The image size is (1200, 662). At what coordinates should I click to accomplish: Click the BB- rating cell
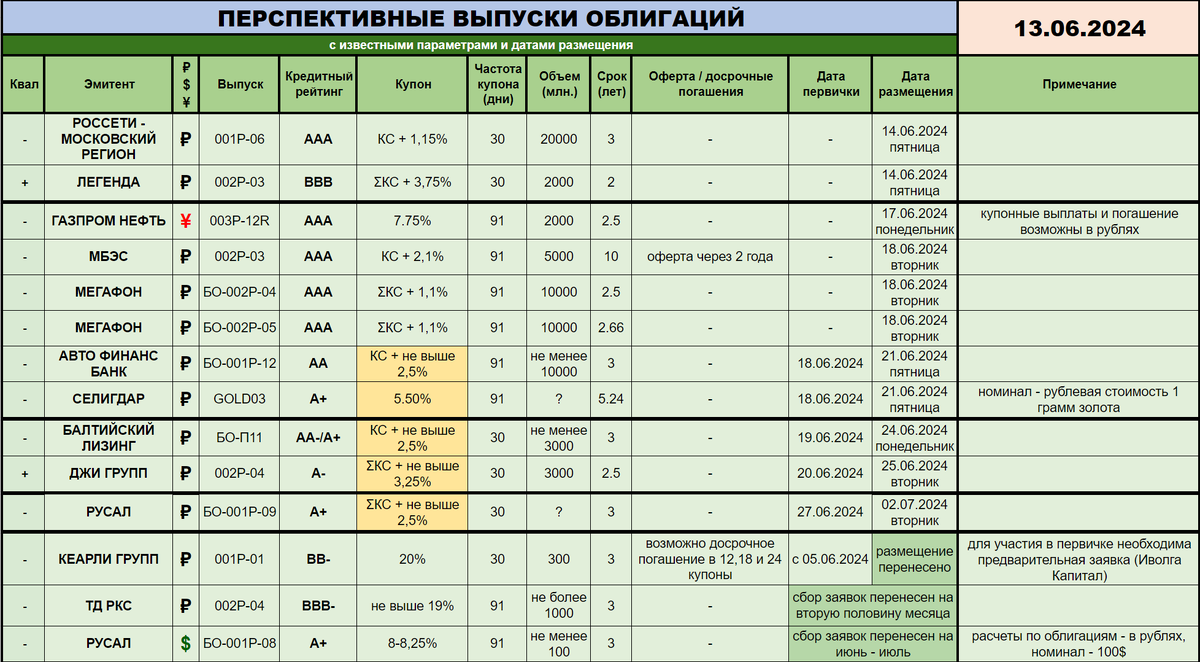(318, 559)
